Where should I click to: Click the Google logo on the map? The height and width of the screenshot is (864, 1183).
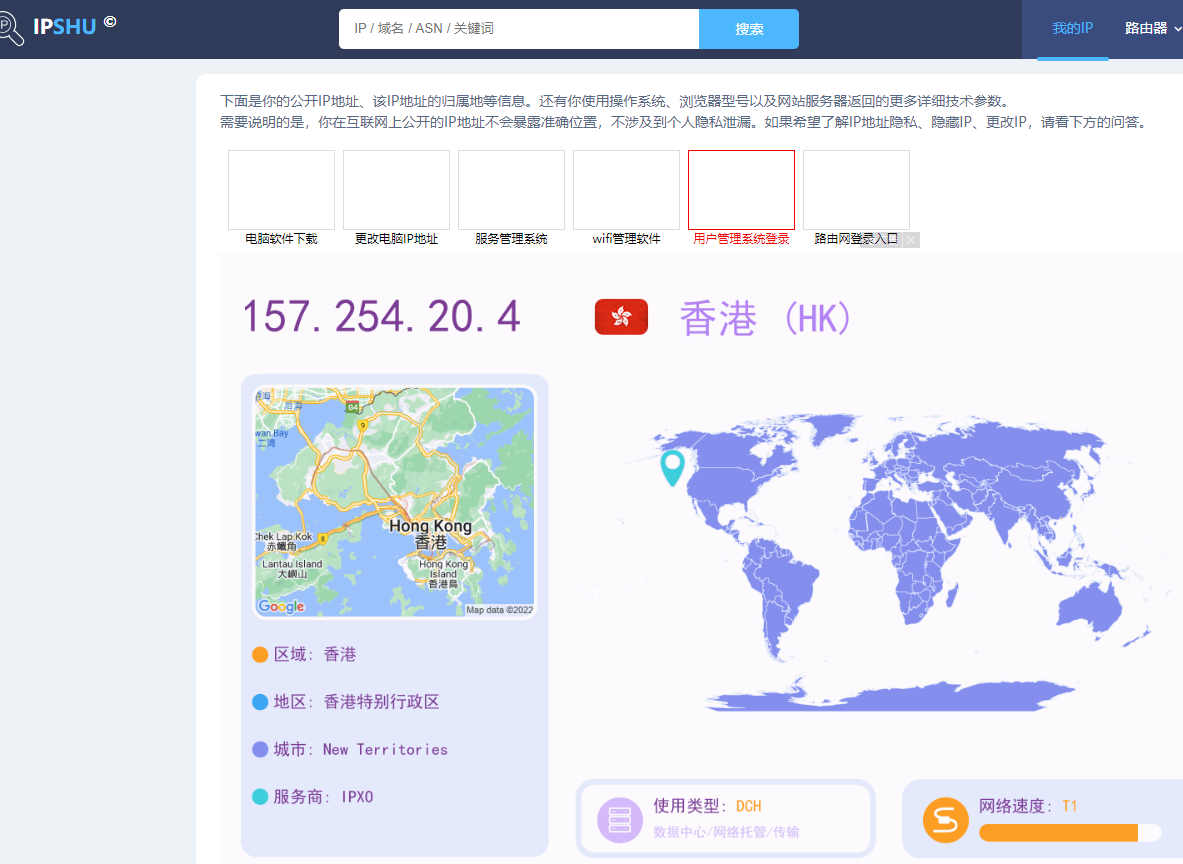[x=281, y=606]
